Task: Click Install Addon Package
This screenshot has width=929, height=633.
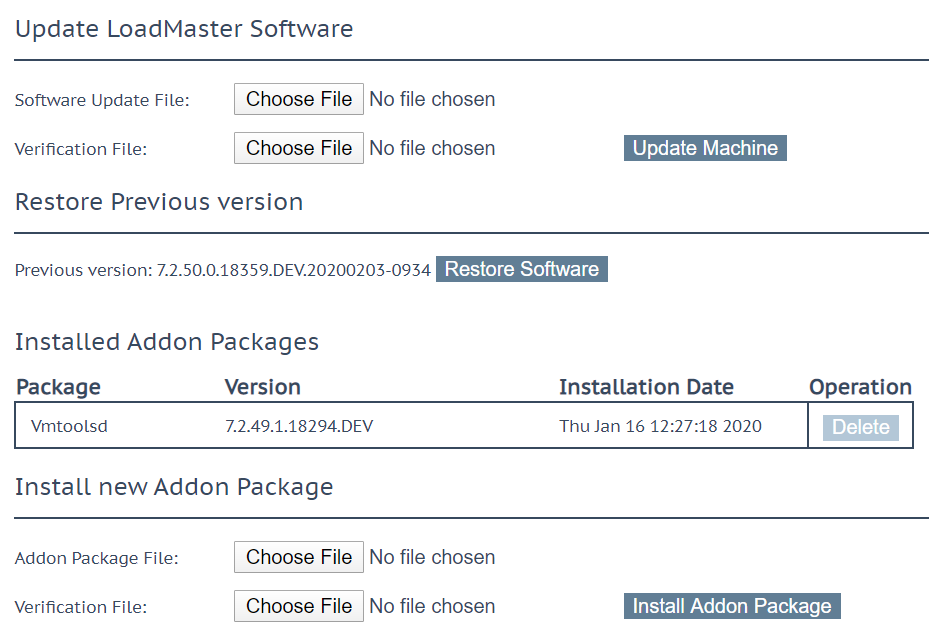Action: point(732,606)
